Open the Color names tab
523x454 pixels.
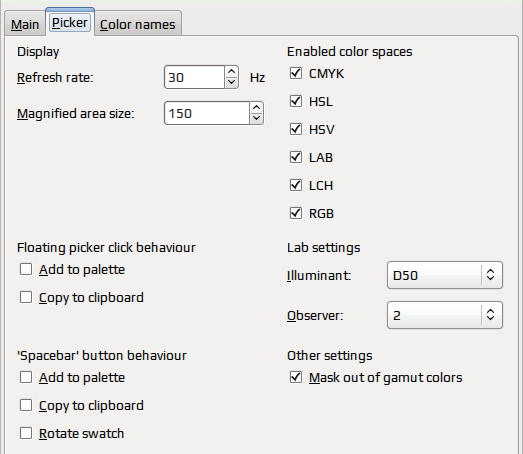pos(138,24)
